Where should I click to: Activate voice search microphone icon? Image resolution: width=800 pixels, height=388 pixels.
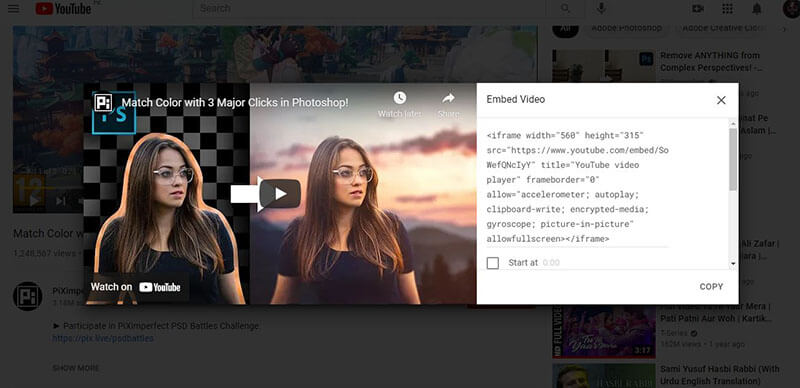[x=602, y=9]
